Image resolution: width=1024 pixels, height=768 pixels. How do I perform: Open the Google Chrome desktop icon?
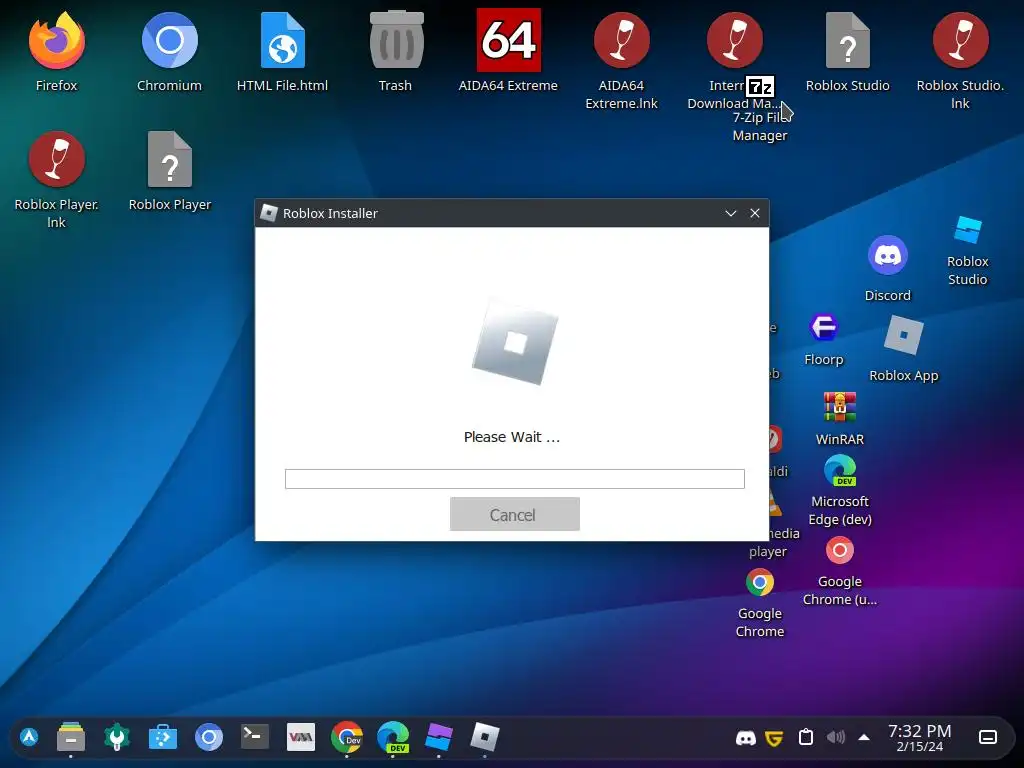[760, 582]
